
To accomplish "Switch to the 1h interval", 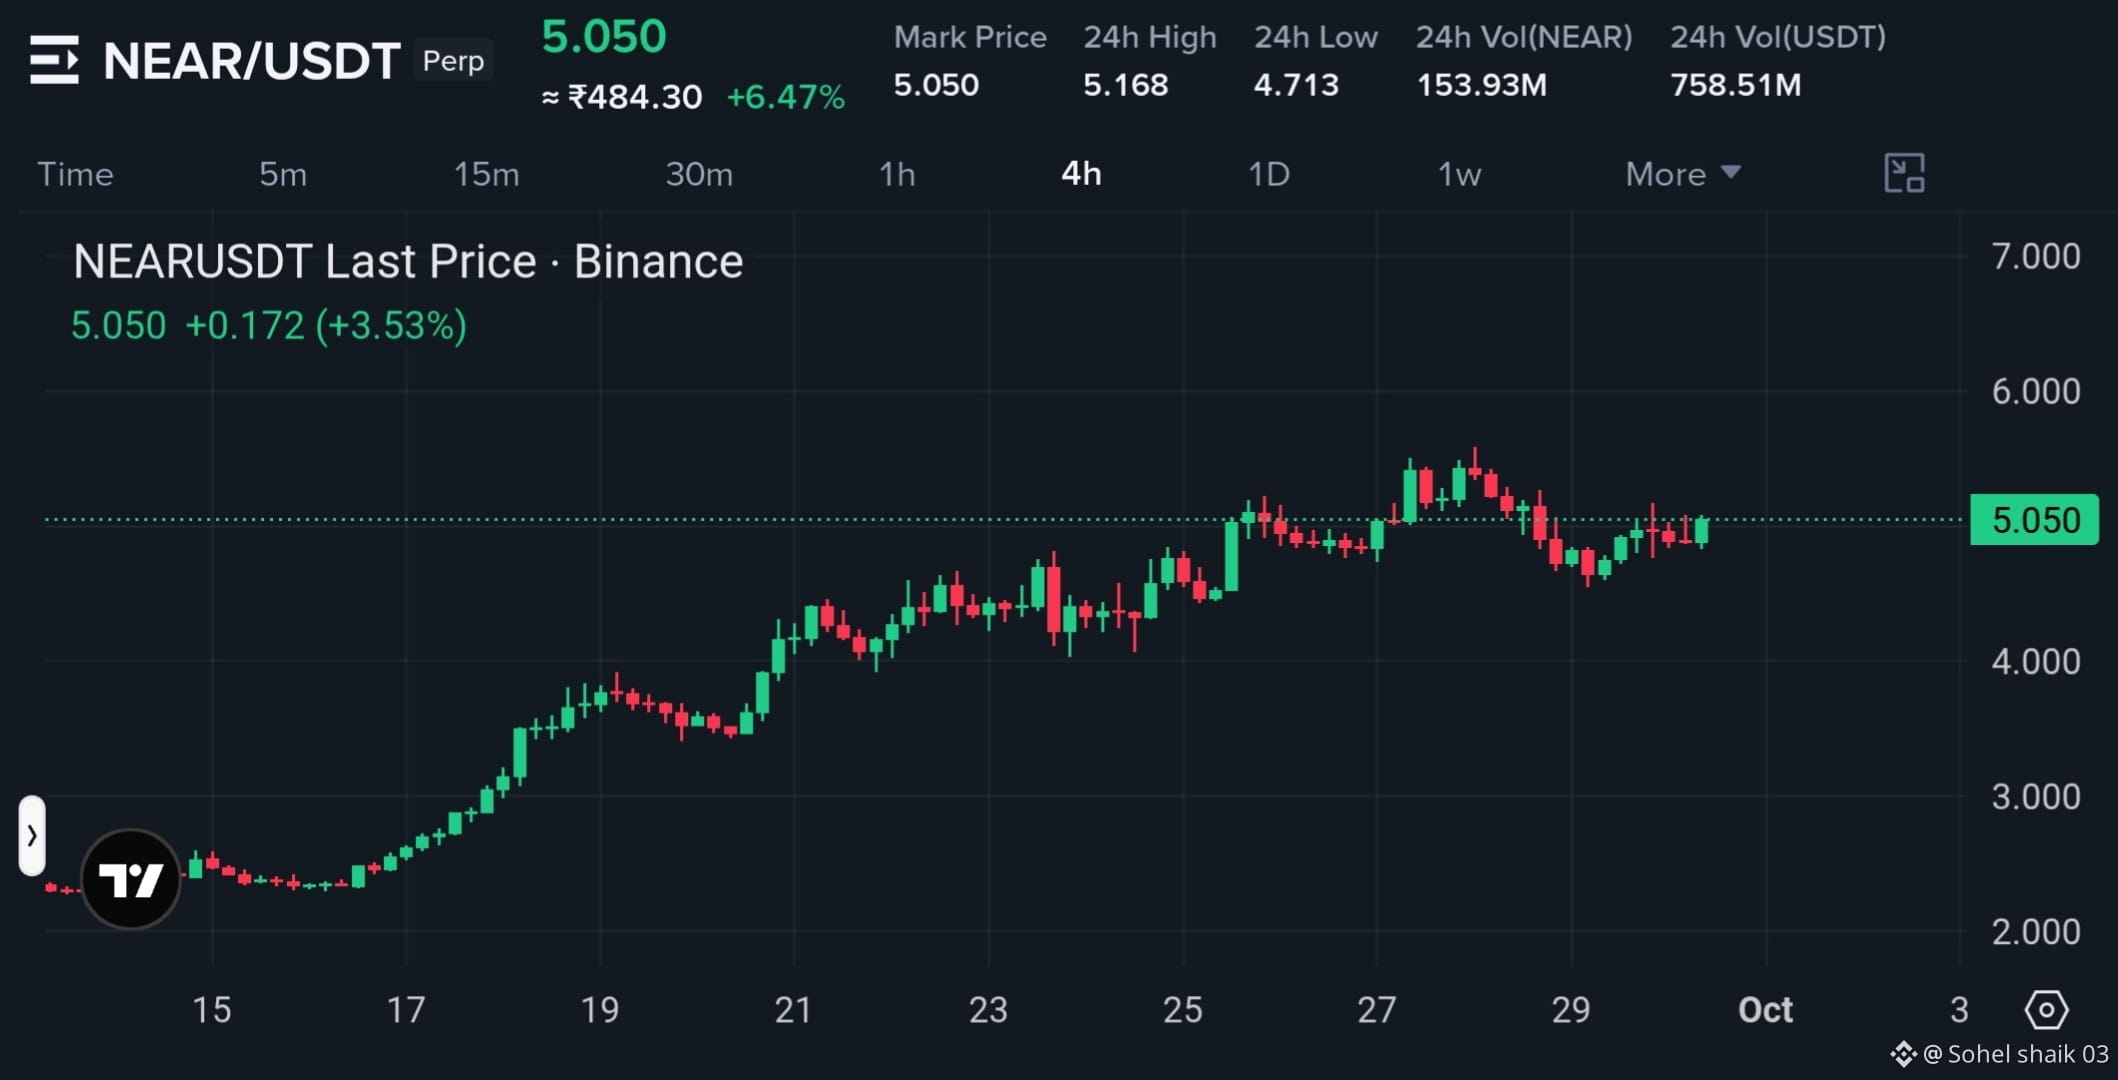I will 897,174.
